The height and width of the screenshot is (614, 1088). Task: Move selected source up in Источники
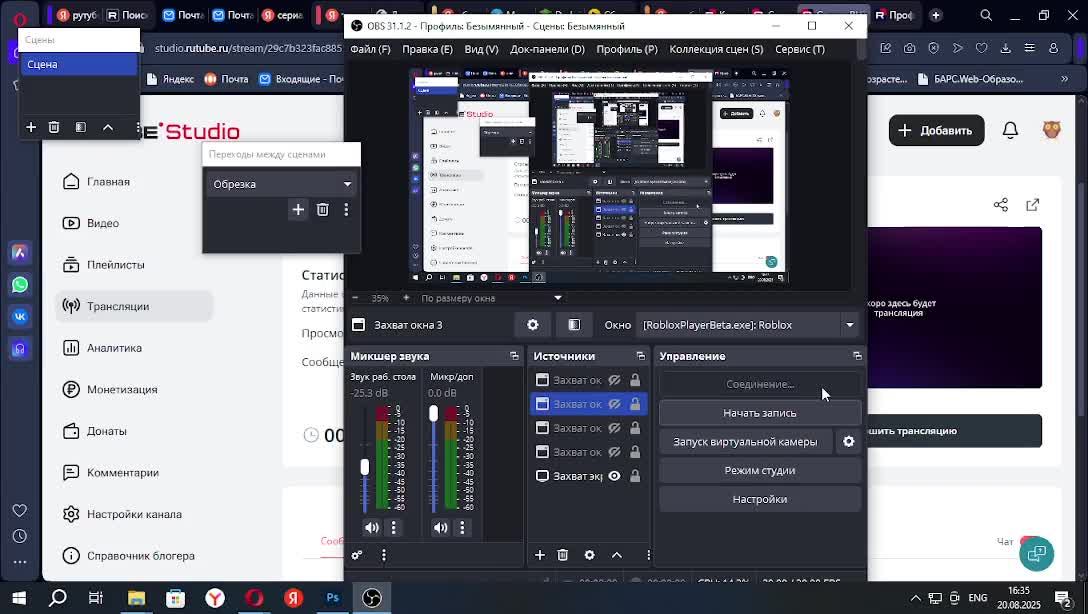[616, 555]
